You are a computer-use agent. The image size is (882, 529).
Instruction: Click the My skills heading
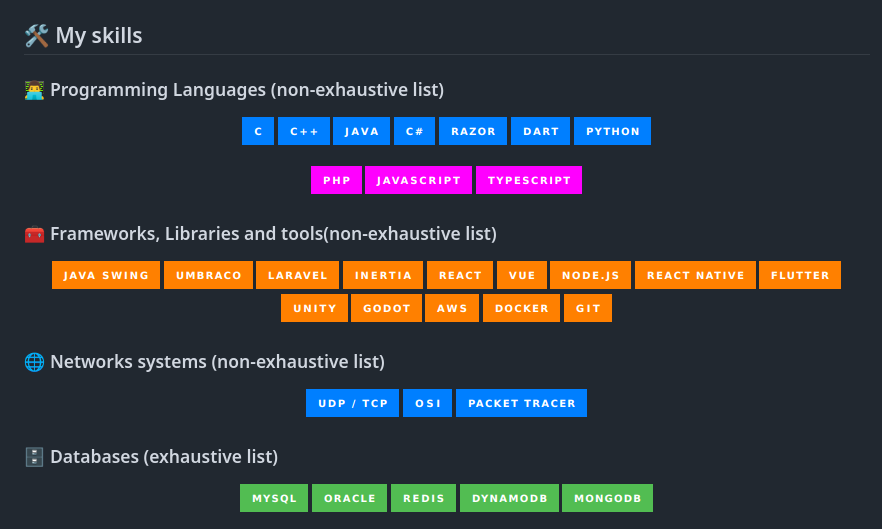[98, 36]
